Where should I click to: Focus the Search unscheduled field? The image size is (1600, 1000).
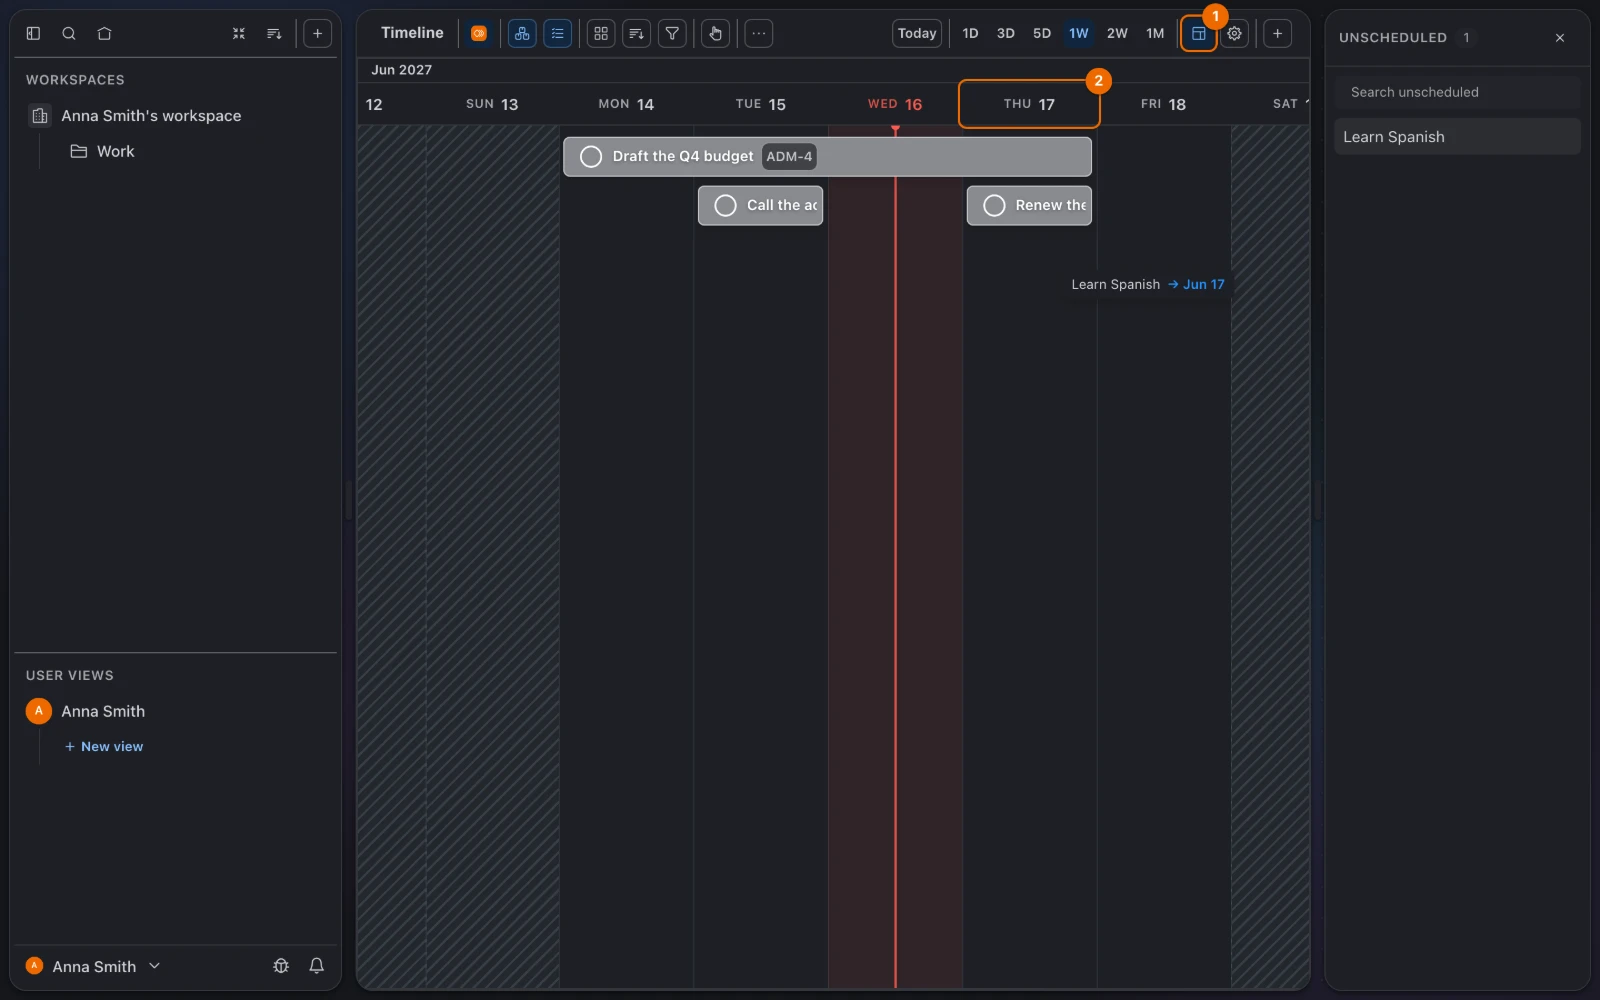coord(1457,92)
